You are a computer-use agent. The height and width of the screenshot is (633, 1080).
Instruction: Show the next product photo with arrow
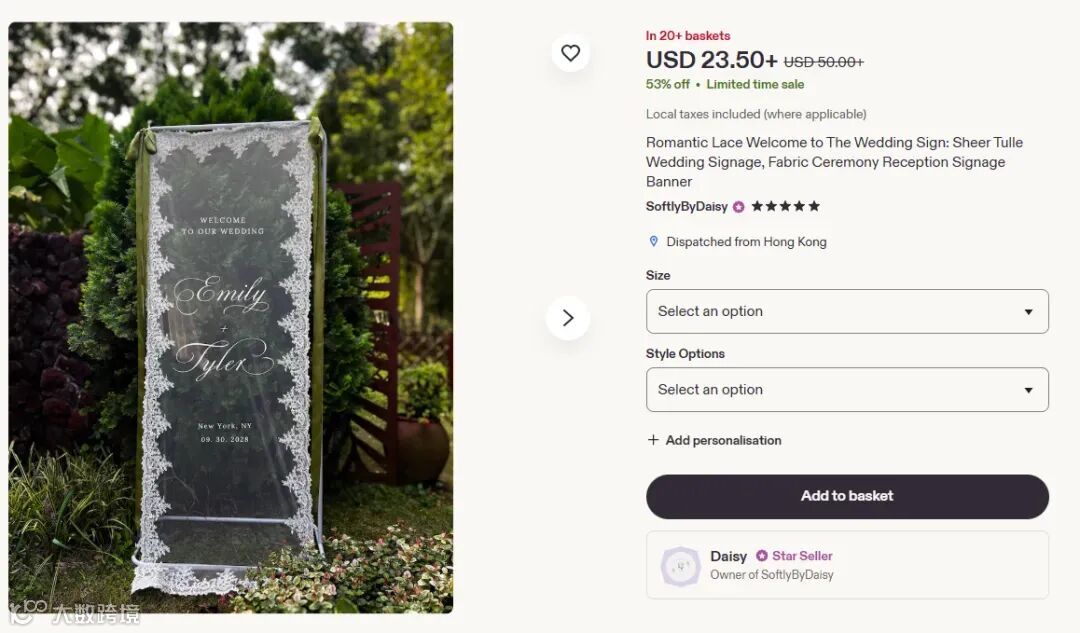pyautogui.click(x=567, y=318)
